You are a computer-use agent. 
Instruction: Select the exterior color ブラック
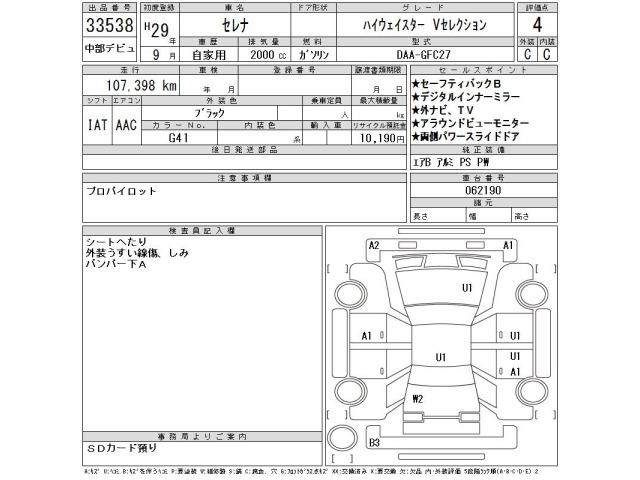pos(209,113)
